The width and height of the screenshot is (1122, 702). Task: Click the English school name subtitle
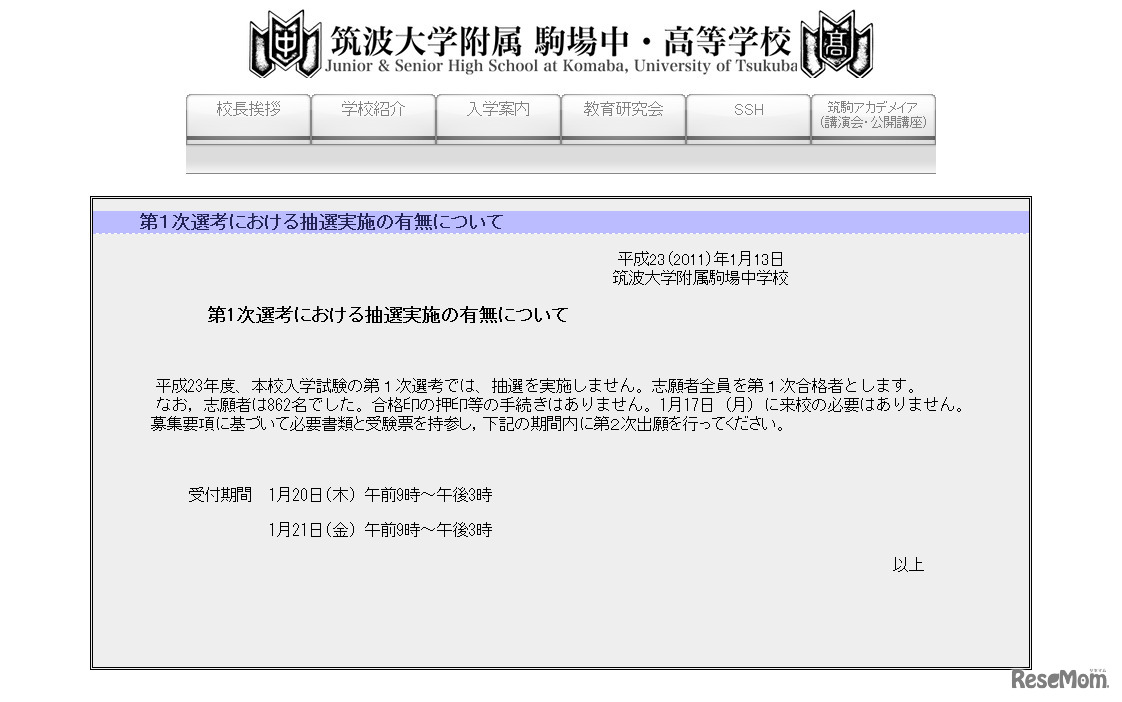click(560, 66)
